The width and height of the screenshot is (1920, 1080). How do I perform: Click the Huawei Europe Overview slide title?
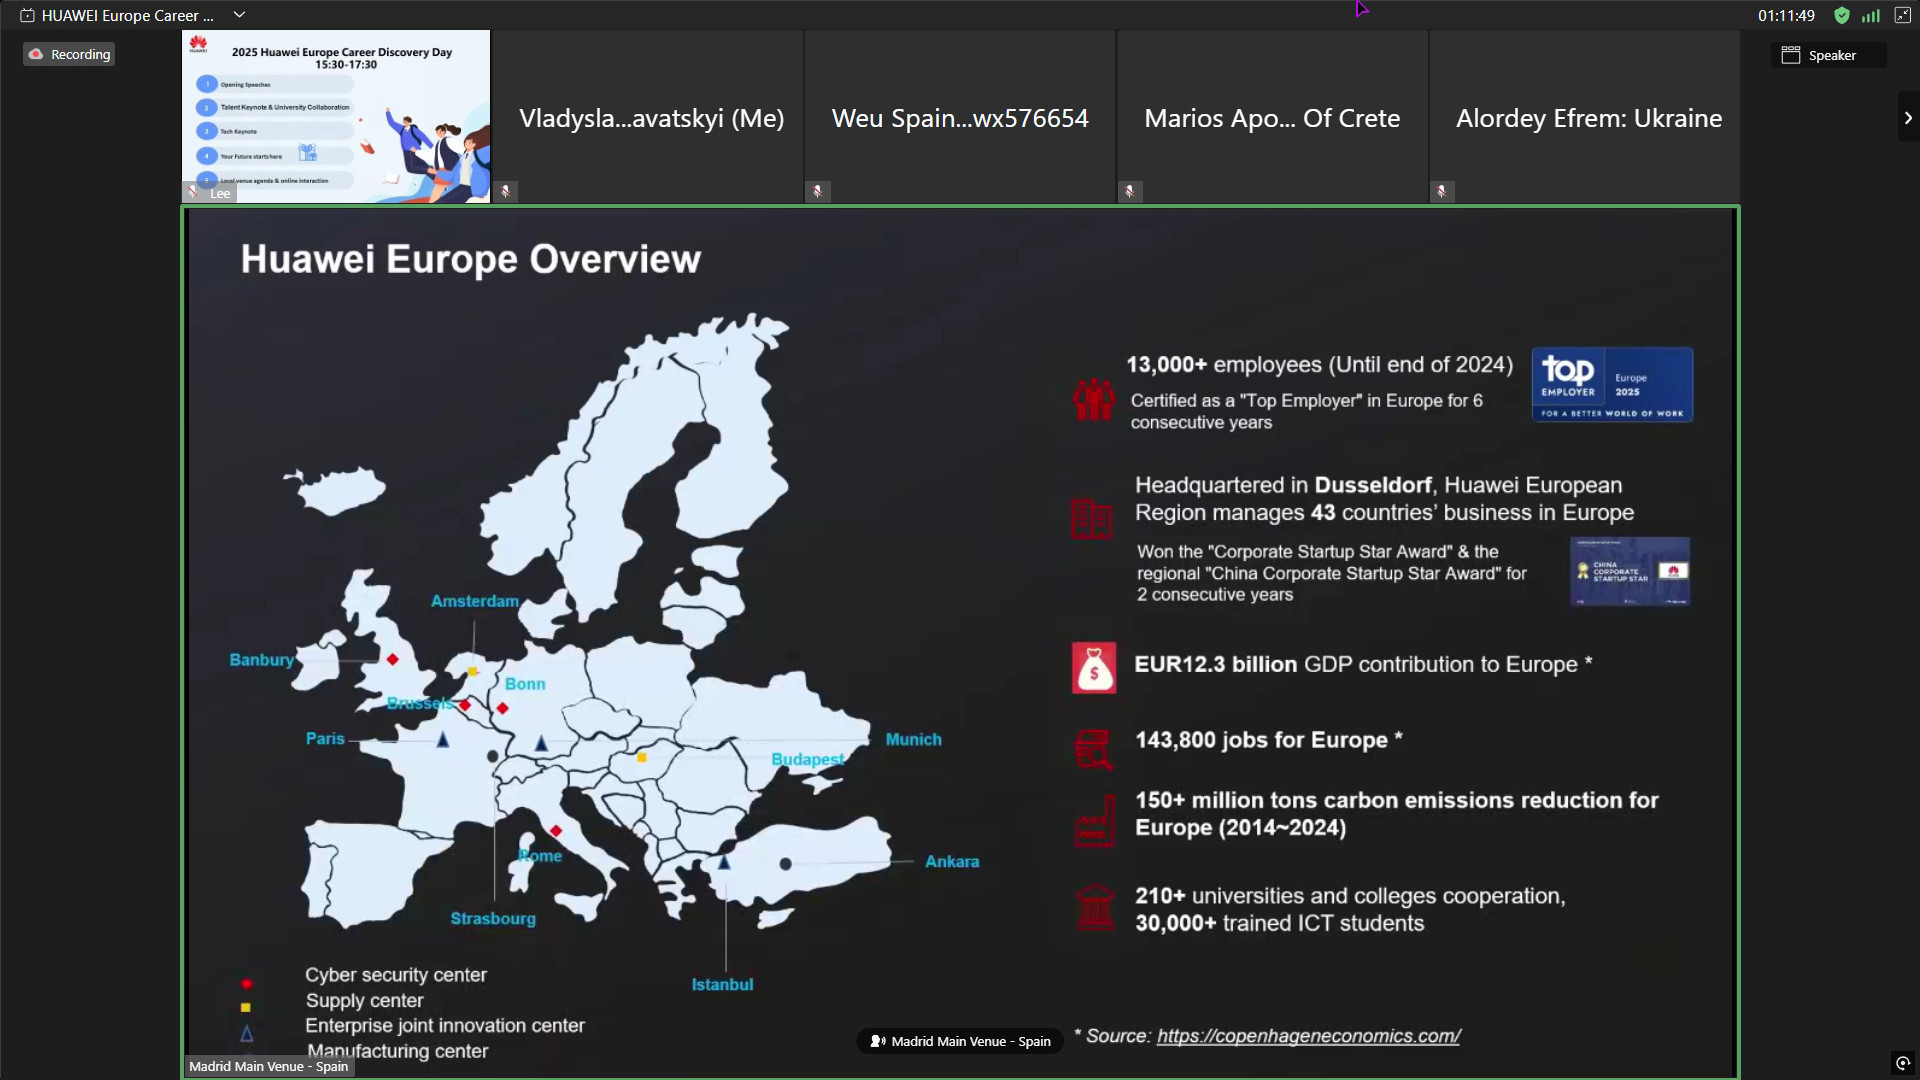point(471,259)
